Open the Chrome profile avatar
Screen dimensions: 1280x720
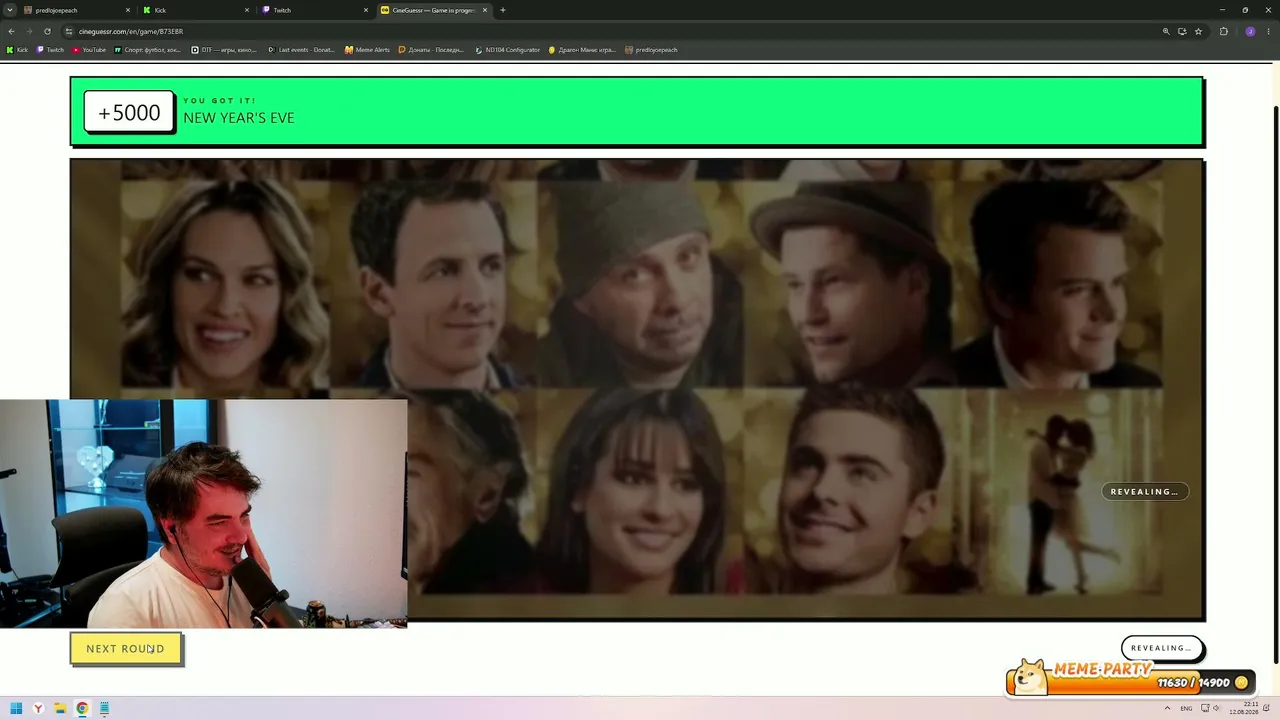[x=1250, y=31]
